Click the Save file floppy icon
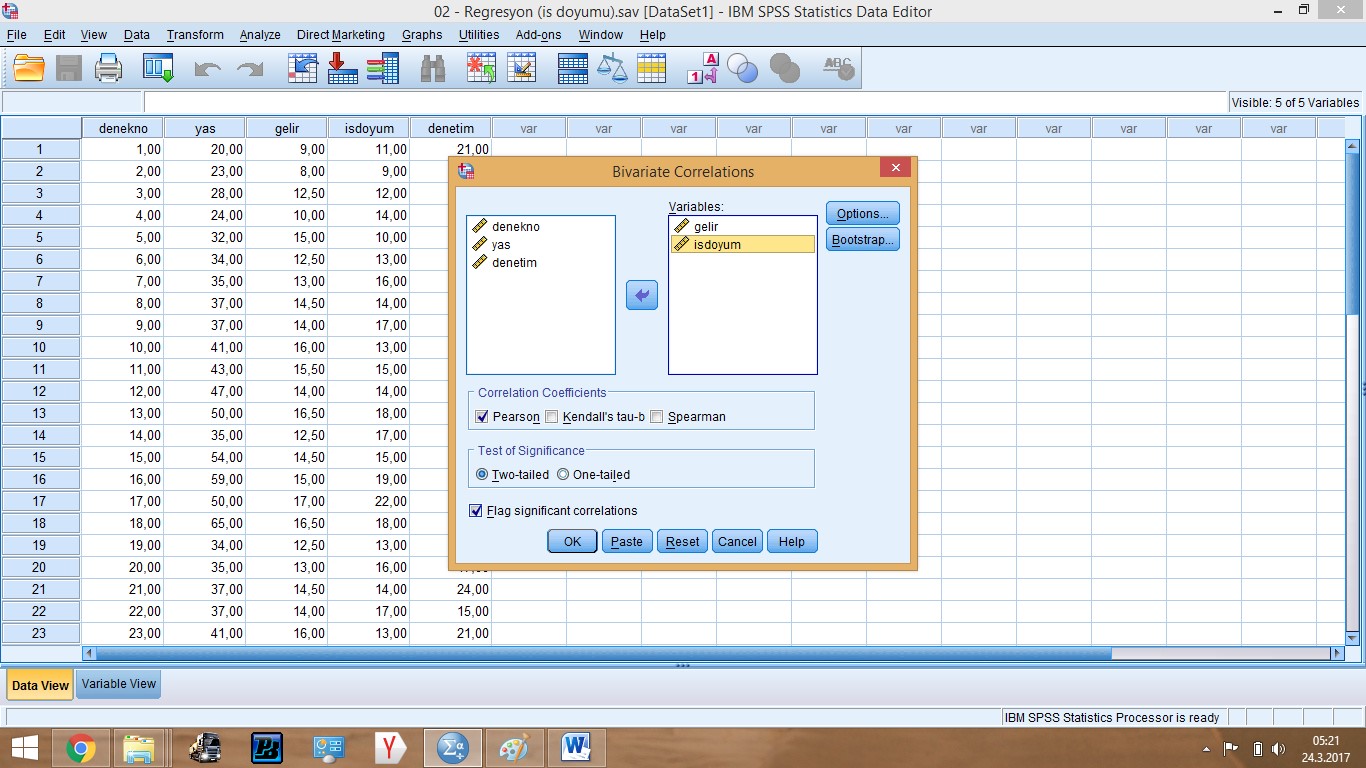Image resolution: width=1366 pixels, height=768 pixels. pyautogui.click(x=69, y=68)
